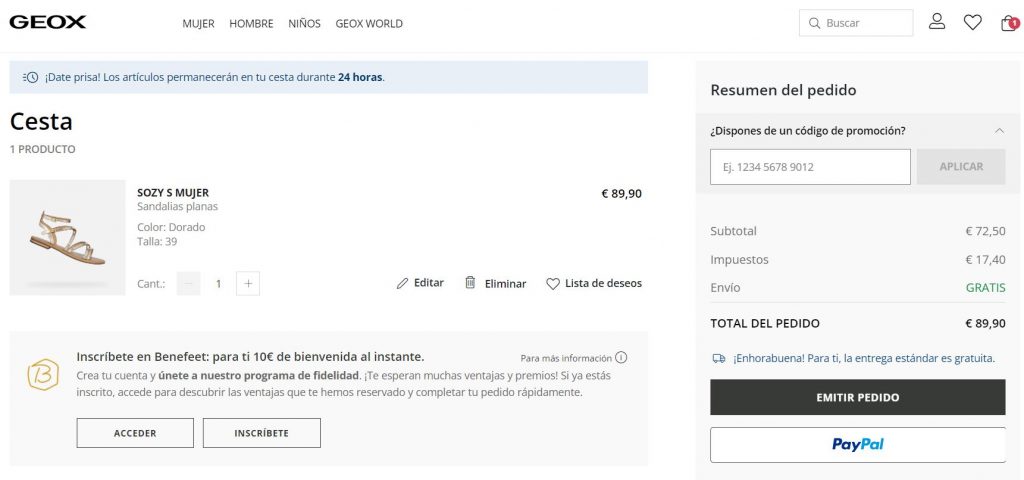Image resolution: width=1024 pixels, height=480 pixels.
Task: Decrease quantity with the minus button
Action: click(x=188, y=284)
